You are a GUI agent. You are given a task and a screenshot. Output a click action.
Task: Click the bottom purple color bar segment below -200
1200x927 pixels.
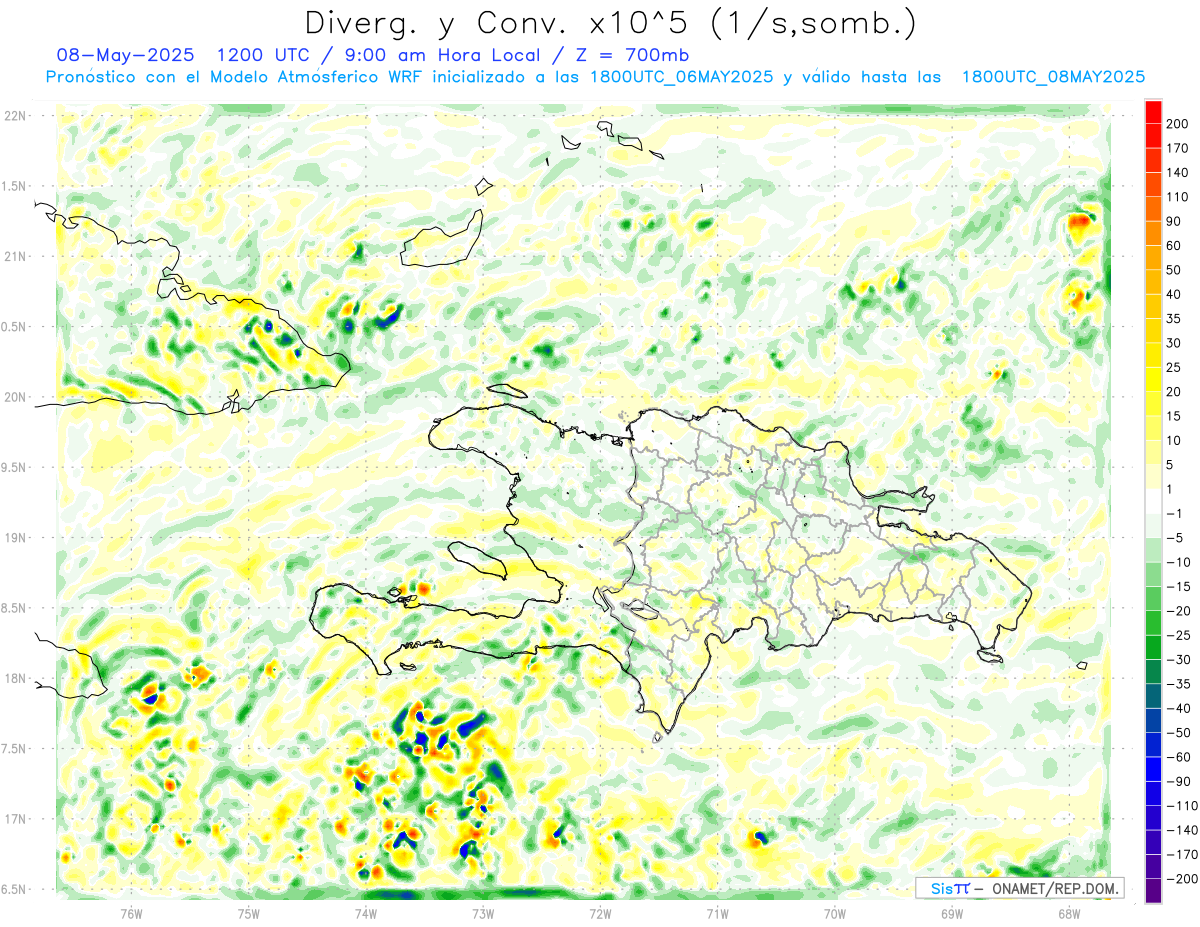pyautogui.click(x=1153, y=891)
